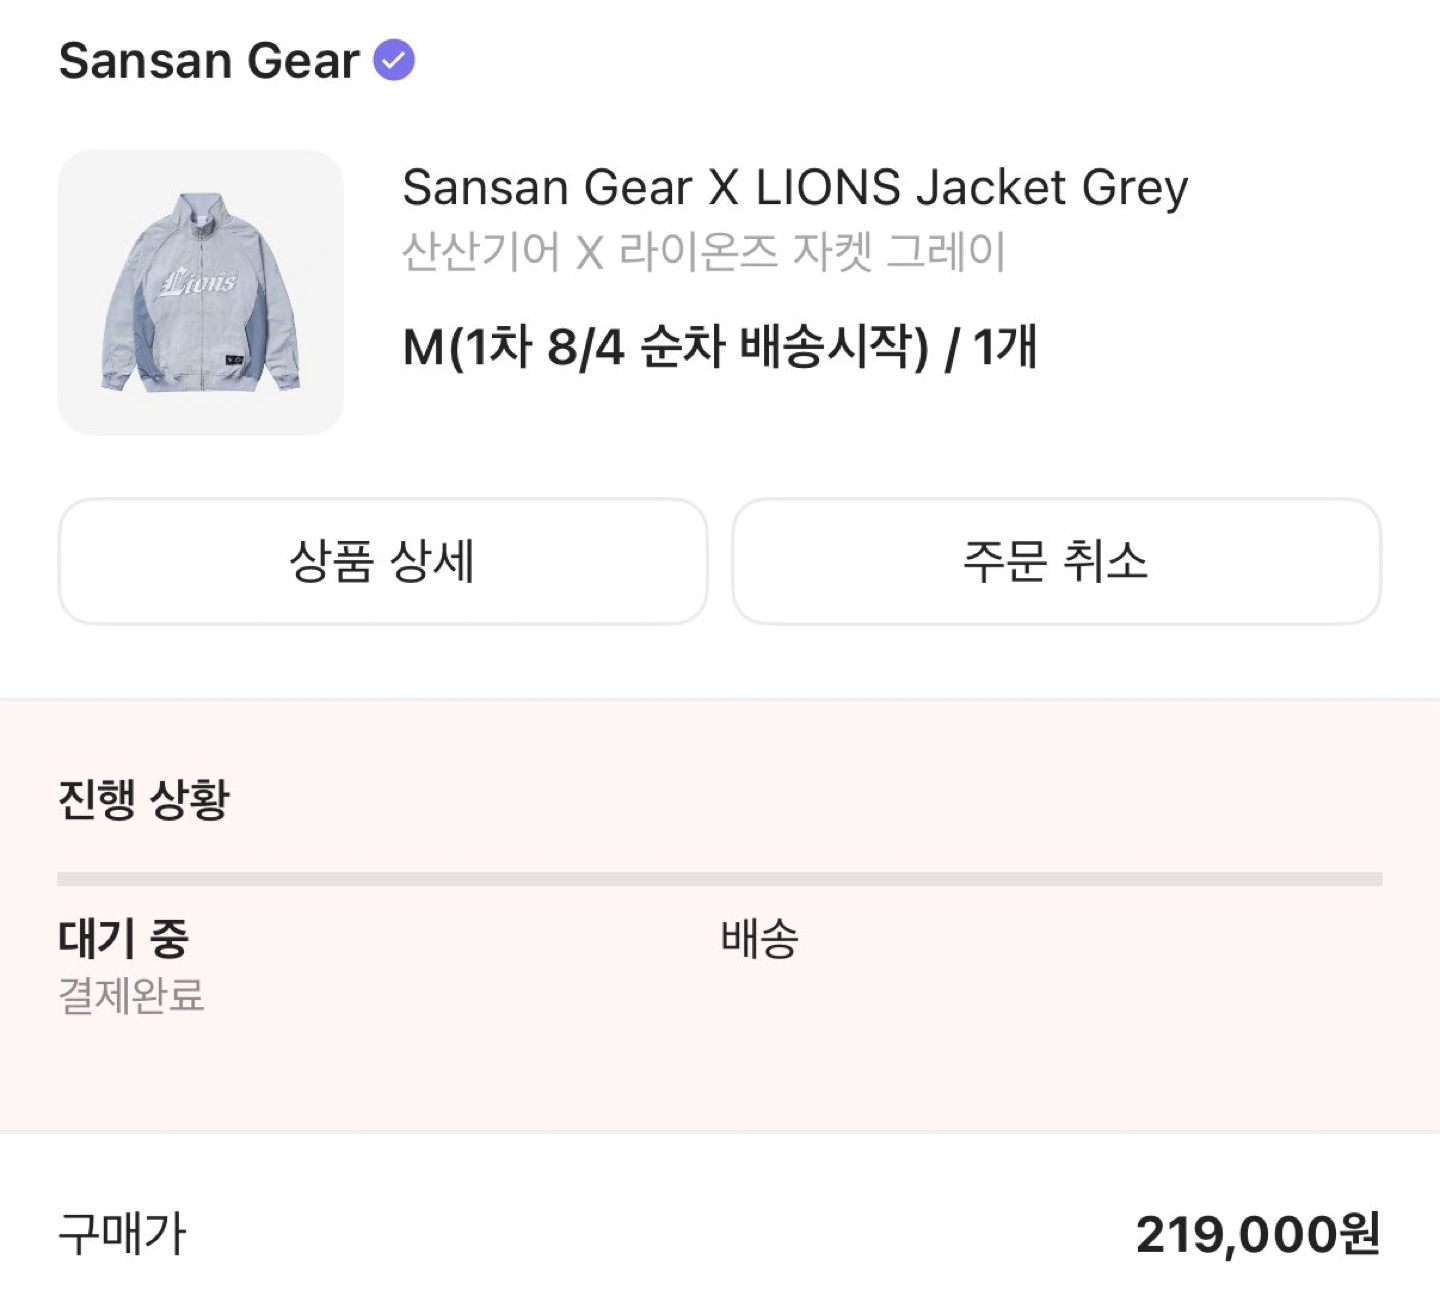
Task: Open the Sansan Gear brand page
Action: point(208,60)
